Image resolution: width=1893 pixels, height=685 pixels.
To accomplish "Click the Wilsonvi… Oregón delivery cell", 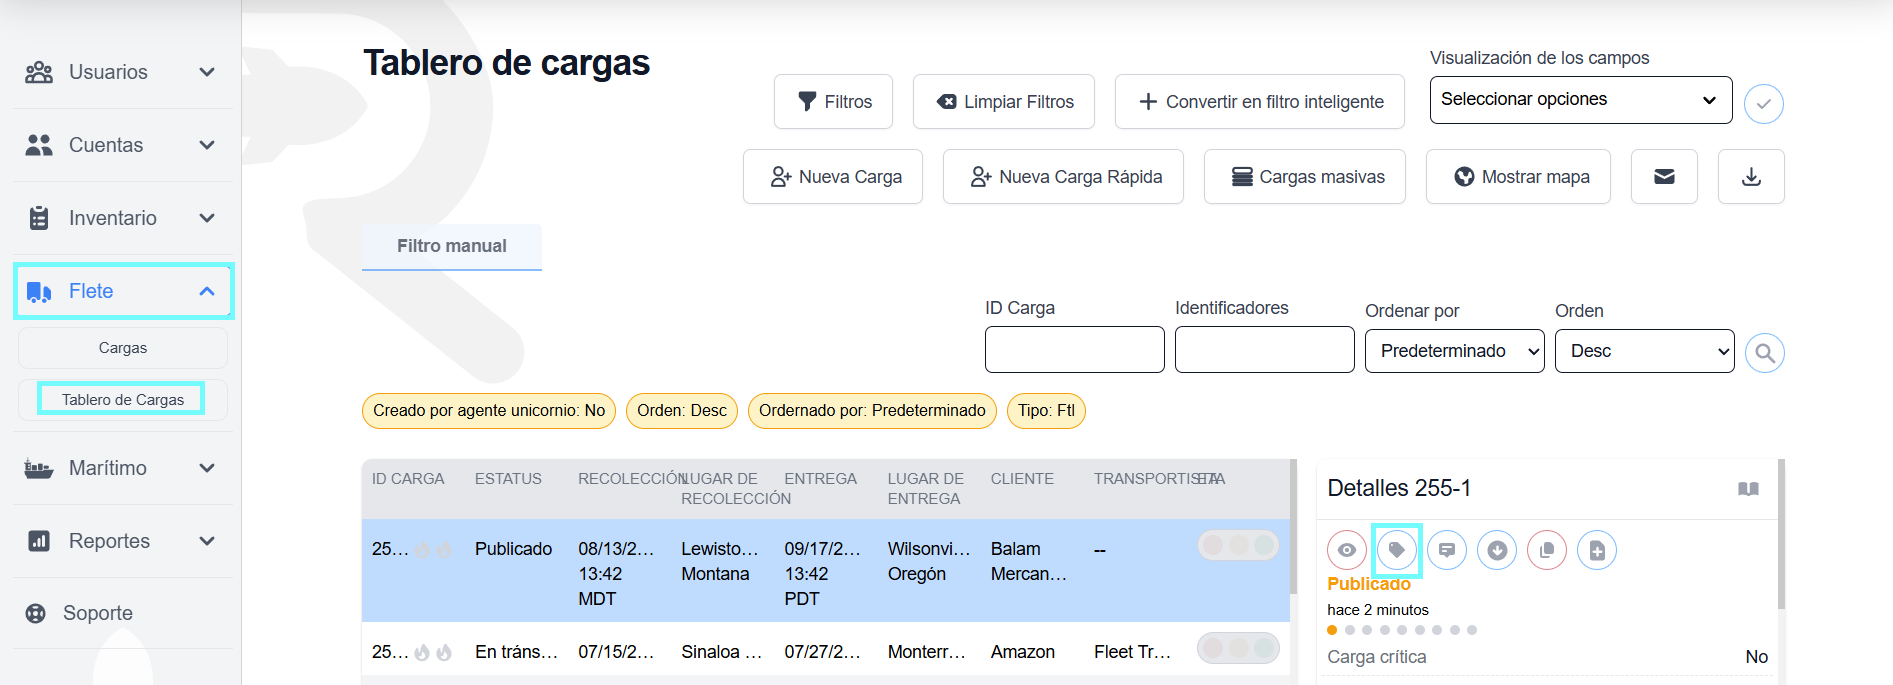I will pyautogui.click(x=929, y=562).
